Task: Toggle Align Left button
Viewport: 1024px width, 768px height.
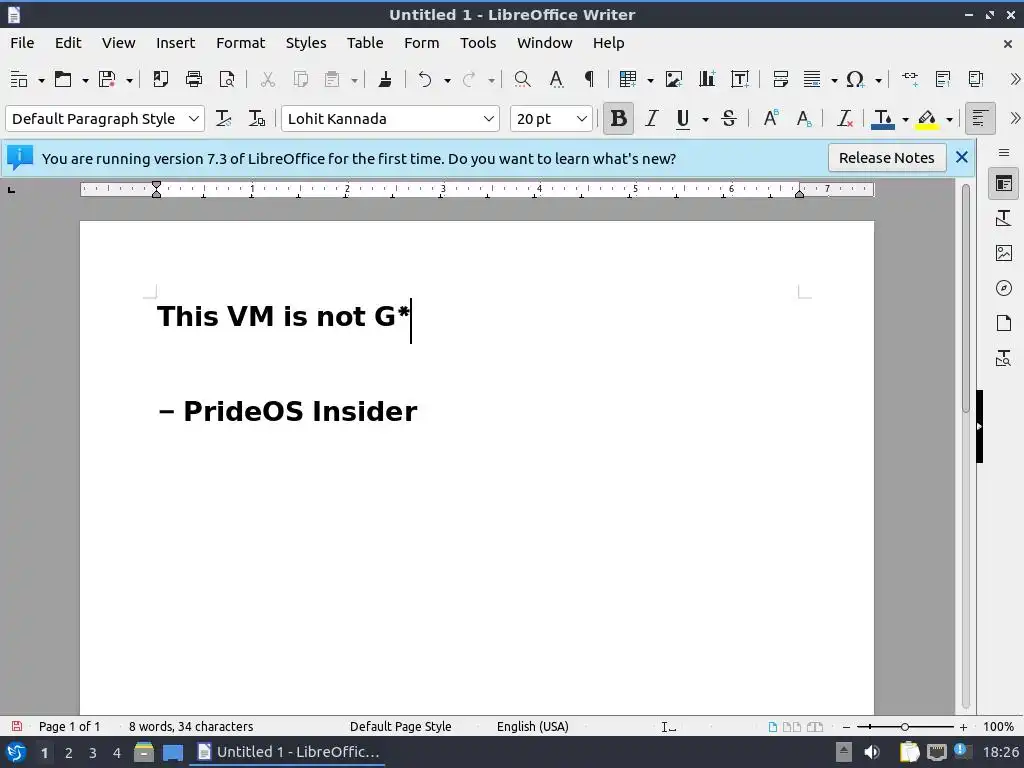Action: [980, 119]
